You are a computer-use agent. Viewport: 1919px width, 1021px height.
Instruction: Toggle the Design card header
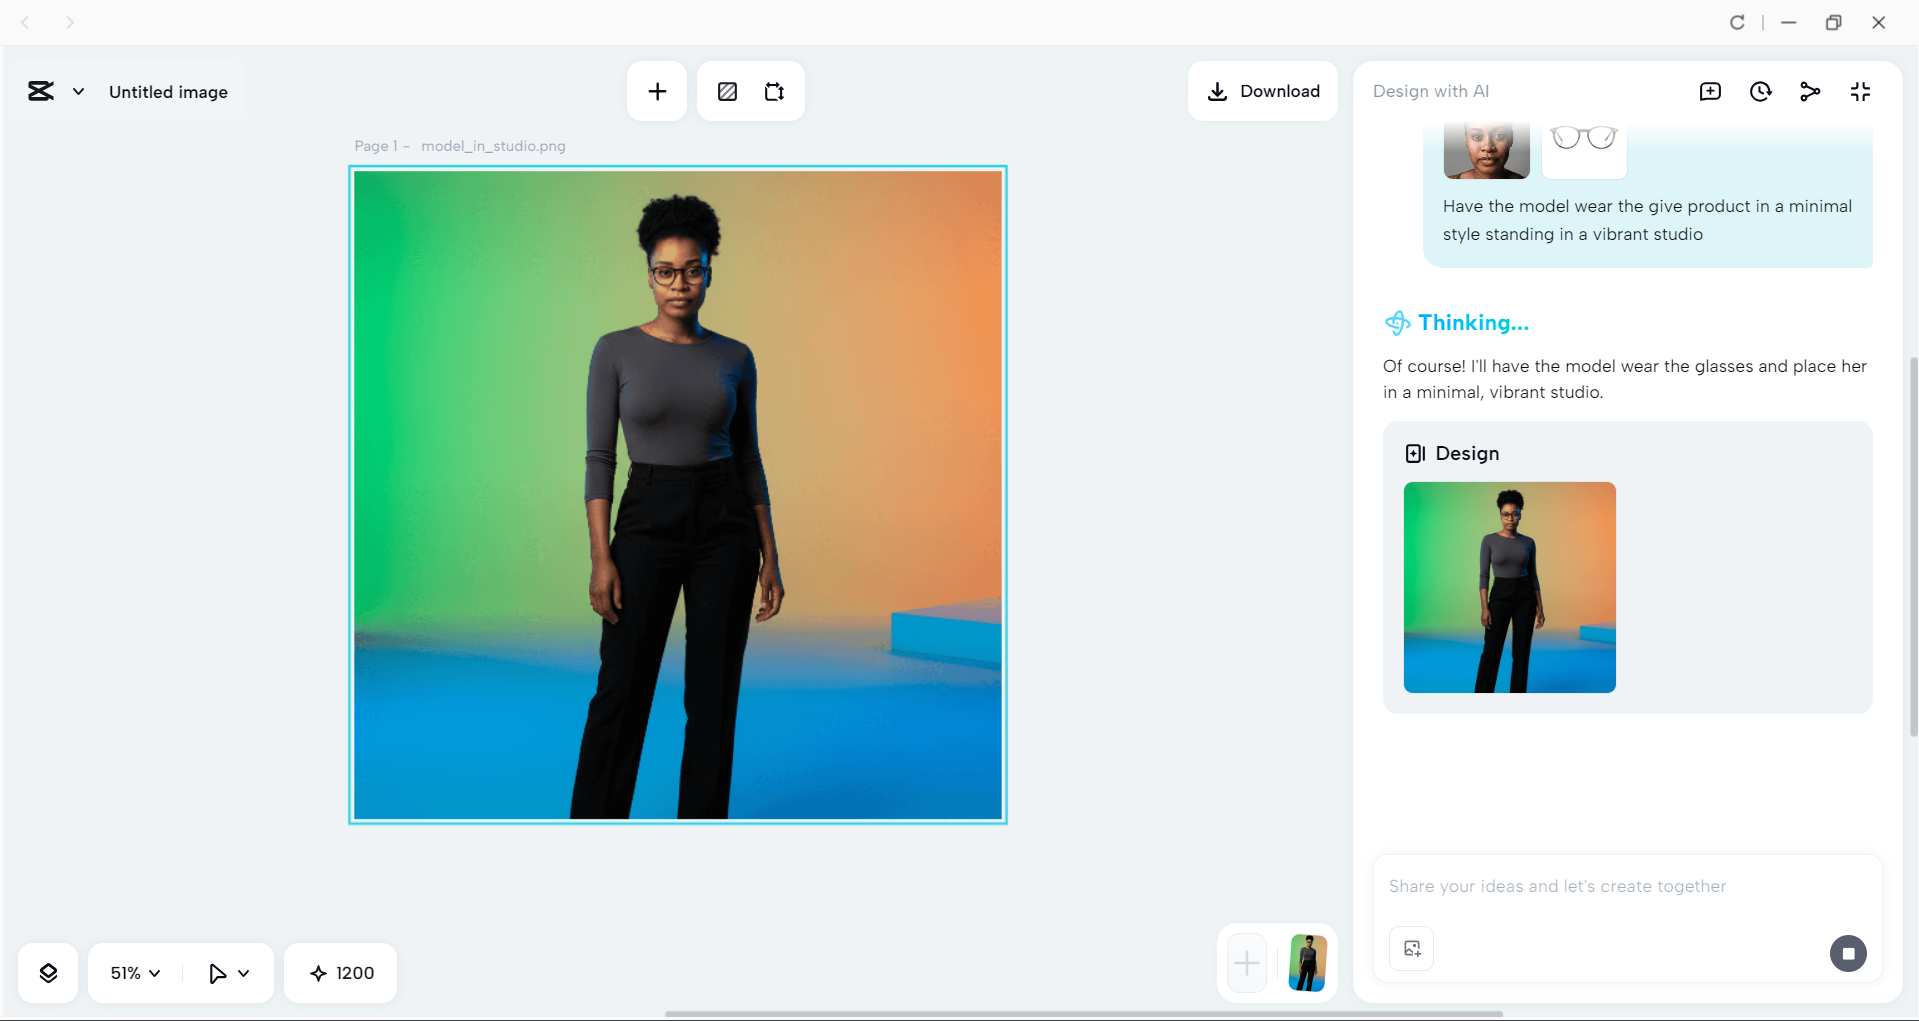pyautogui.click(x=1452, y=453)
